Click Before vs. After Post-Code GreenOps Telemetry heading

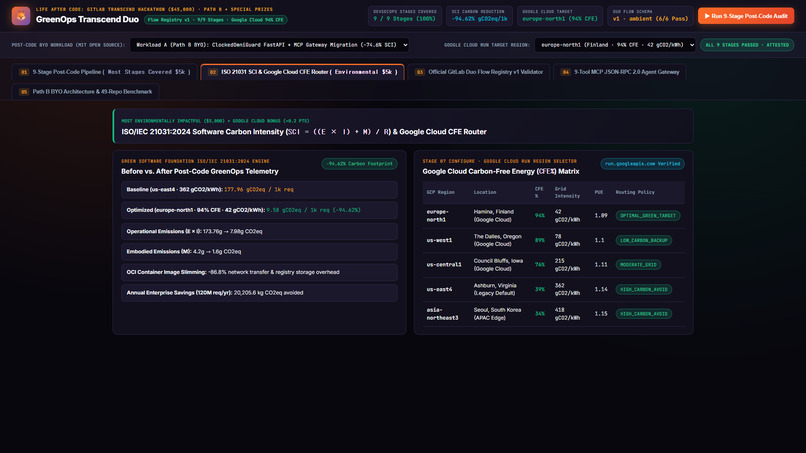199,171
